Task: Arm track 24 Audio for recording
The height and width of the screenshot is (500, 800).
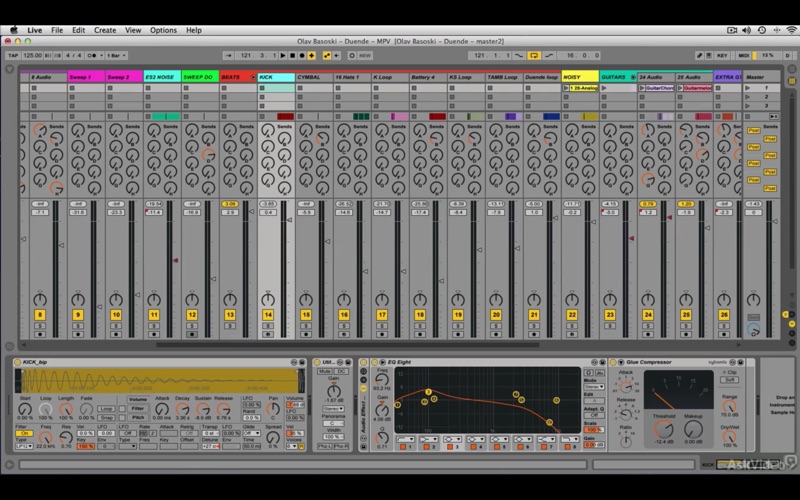Action: [648, 335]
